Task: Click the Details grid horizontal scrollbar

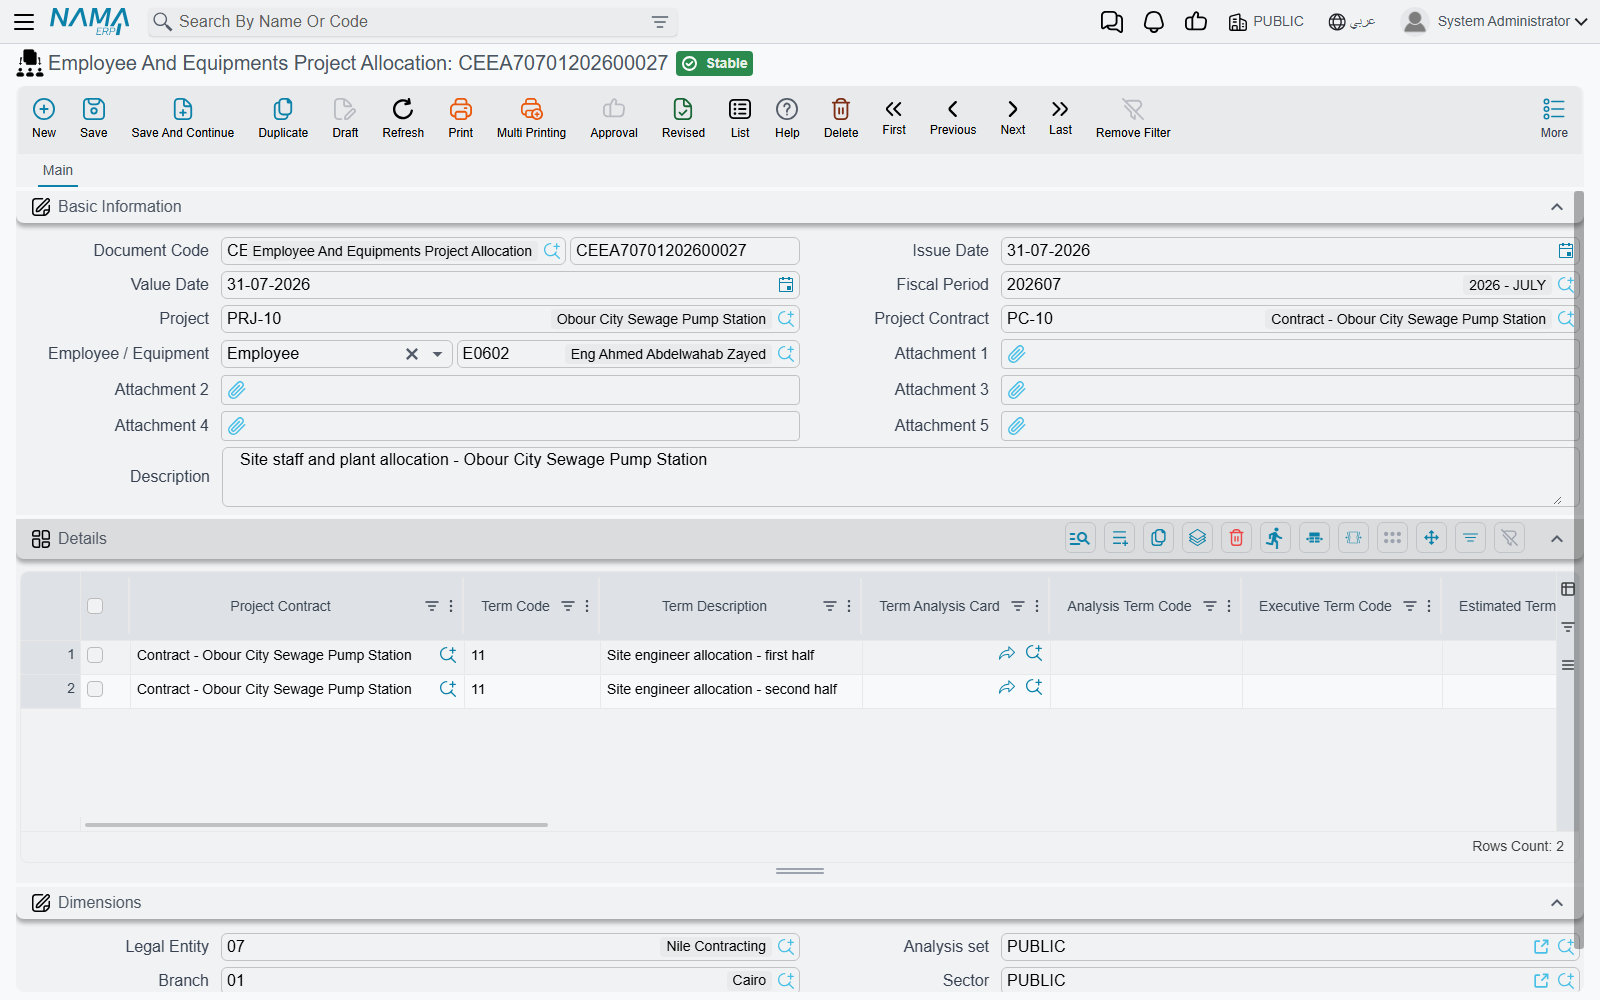Action: point(316,825)
